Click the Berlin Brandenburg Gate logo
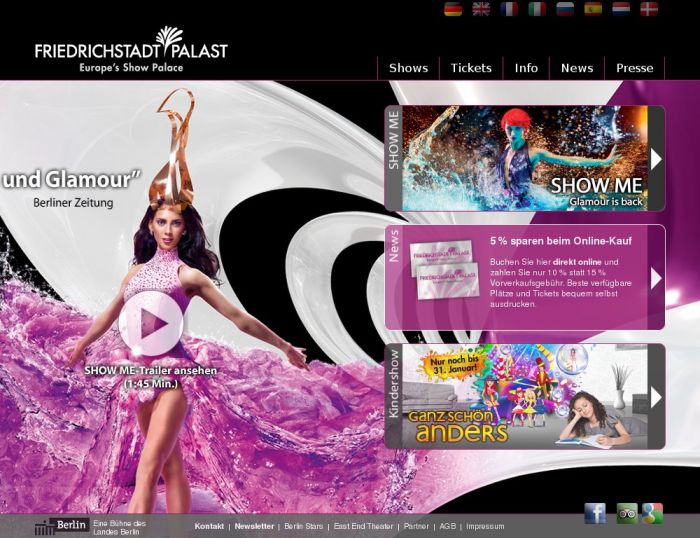Image resolution: width=700 pixels, height=538 pixels. [x=60, y=527]
